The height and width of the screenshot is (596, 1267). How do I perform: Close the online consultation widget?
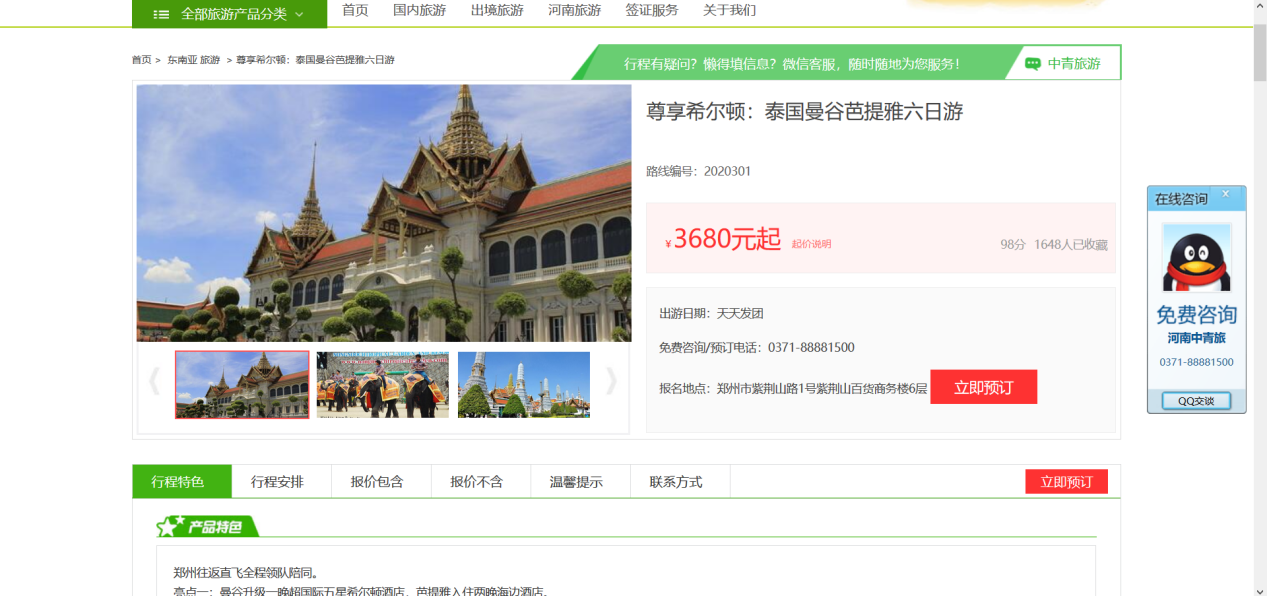[1225, 195]
